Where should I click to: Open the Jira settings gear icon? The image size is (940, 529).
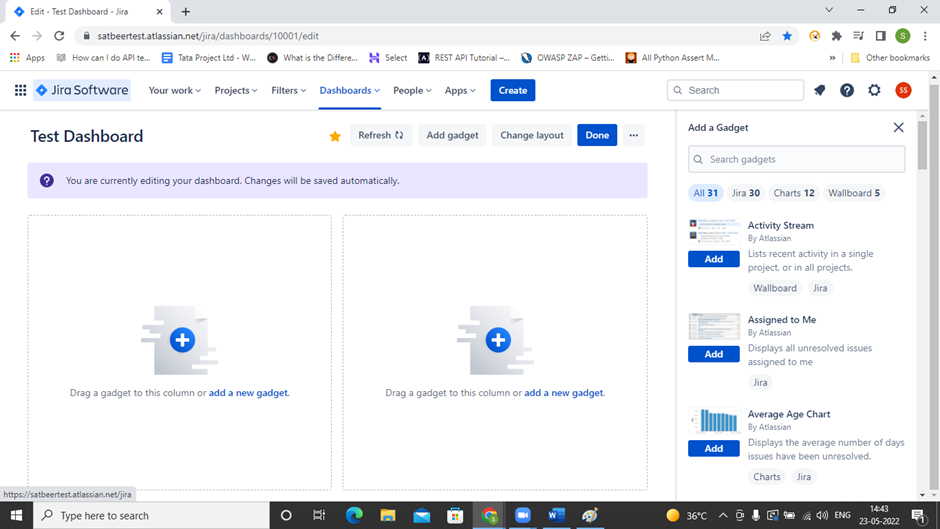(875, 90)
